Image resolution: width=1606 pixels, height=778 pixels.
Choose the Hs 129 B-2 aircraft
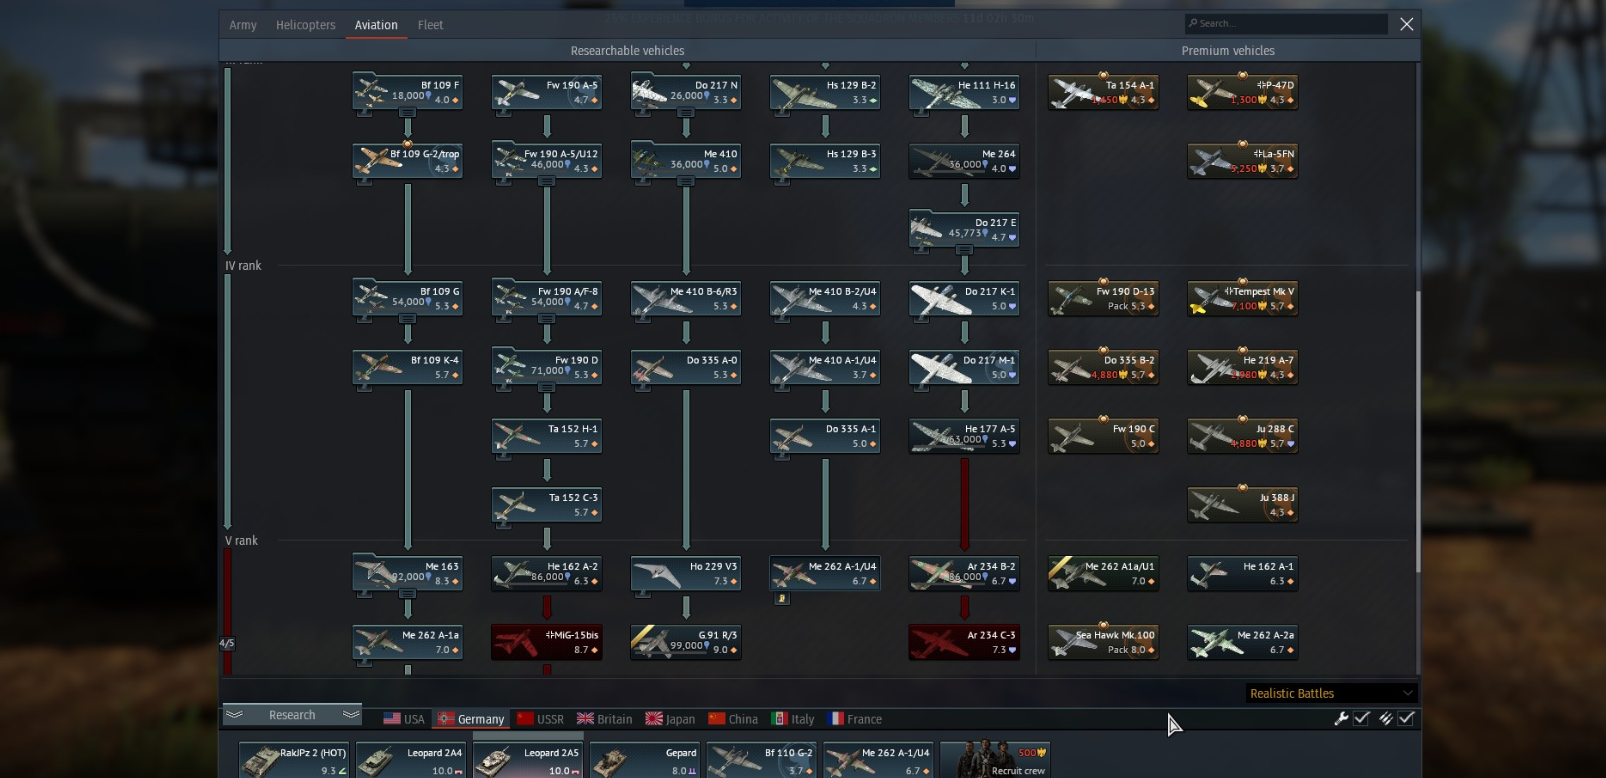[824, 92]
